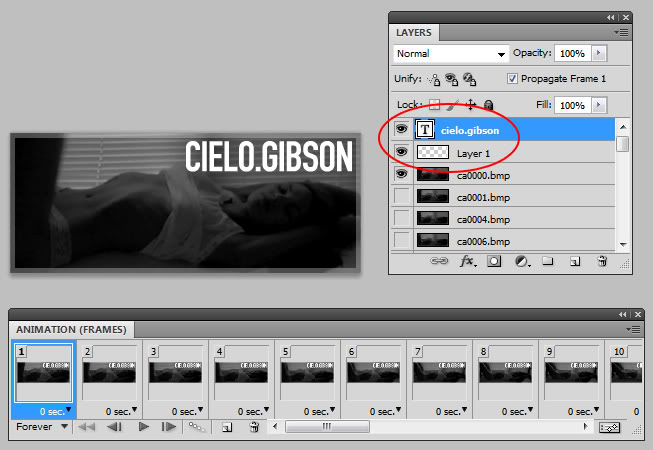Screen dimensions: 653x450
Task: Uncheck Propagate Frame 1
Action: pyautogui.click(x=513, y=79)
